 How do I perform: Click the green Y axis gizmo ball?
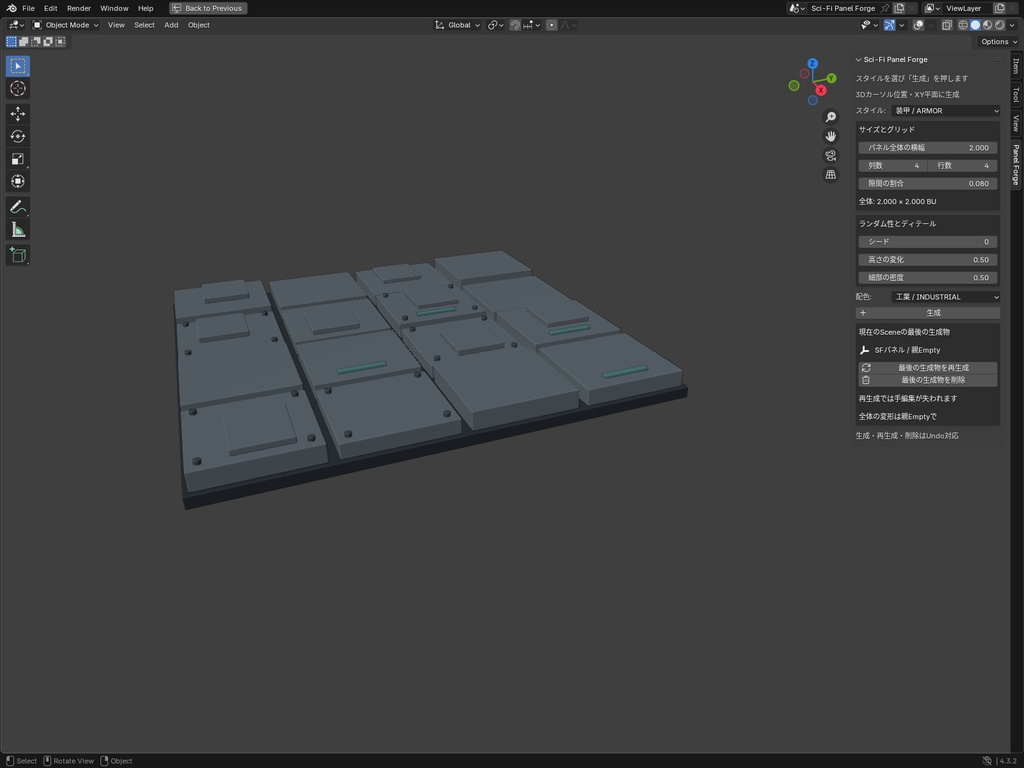coord(831,78)
